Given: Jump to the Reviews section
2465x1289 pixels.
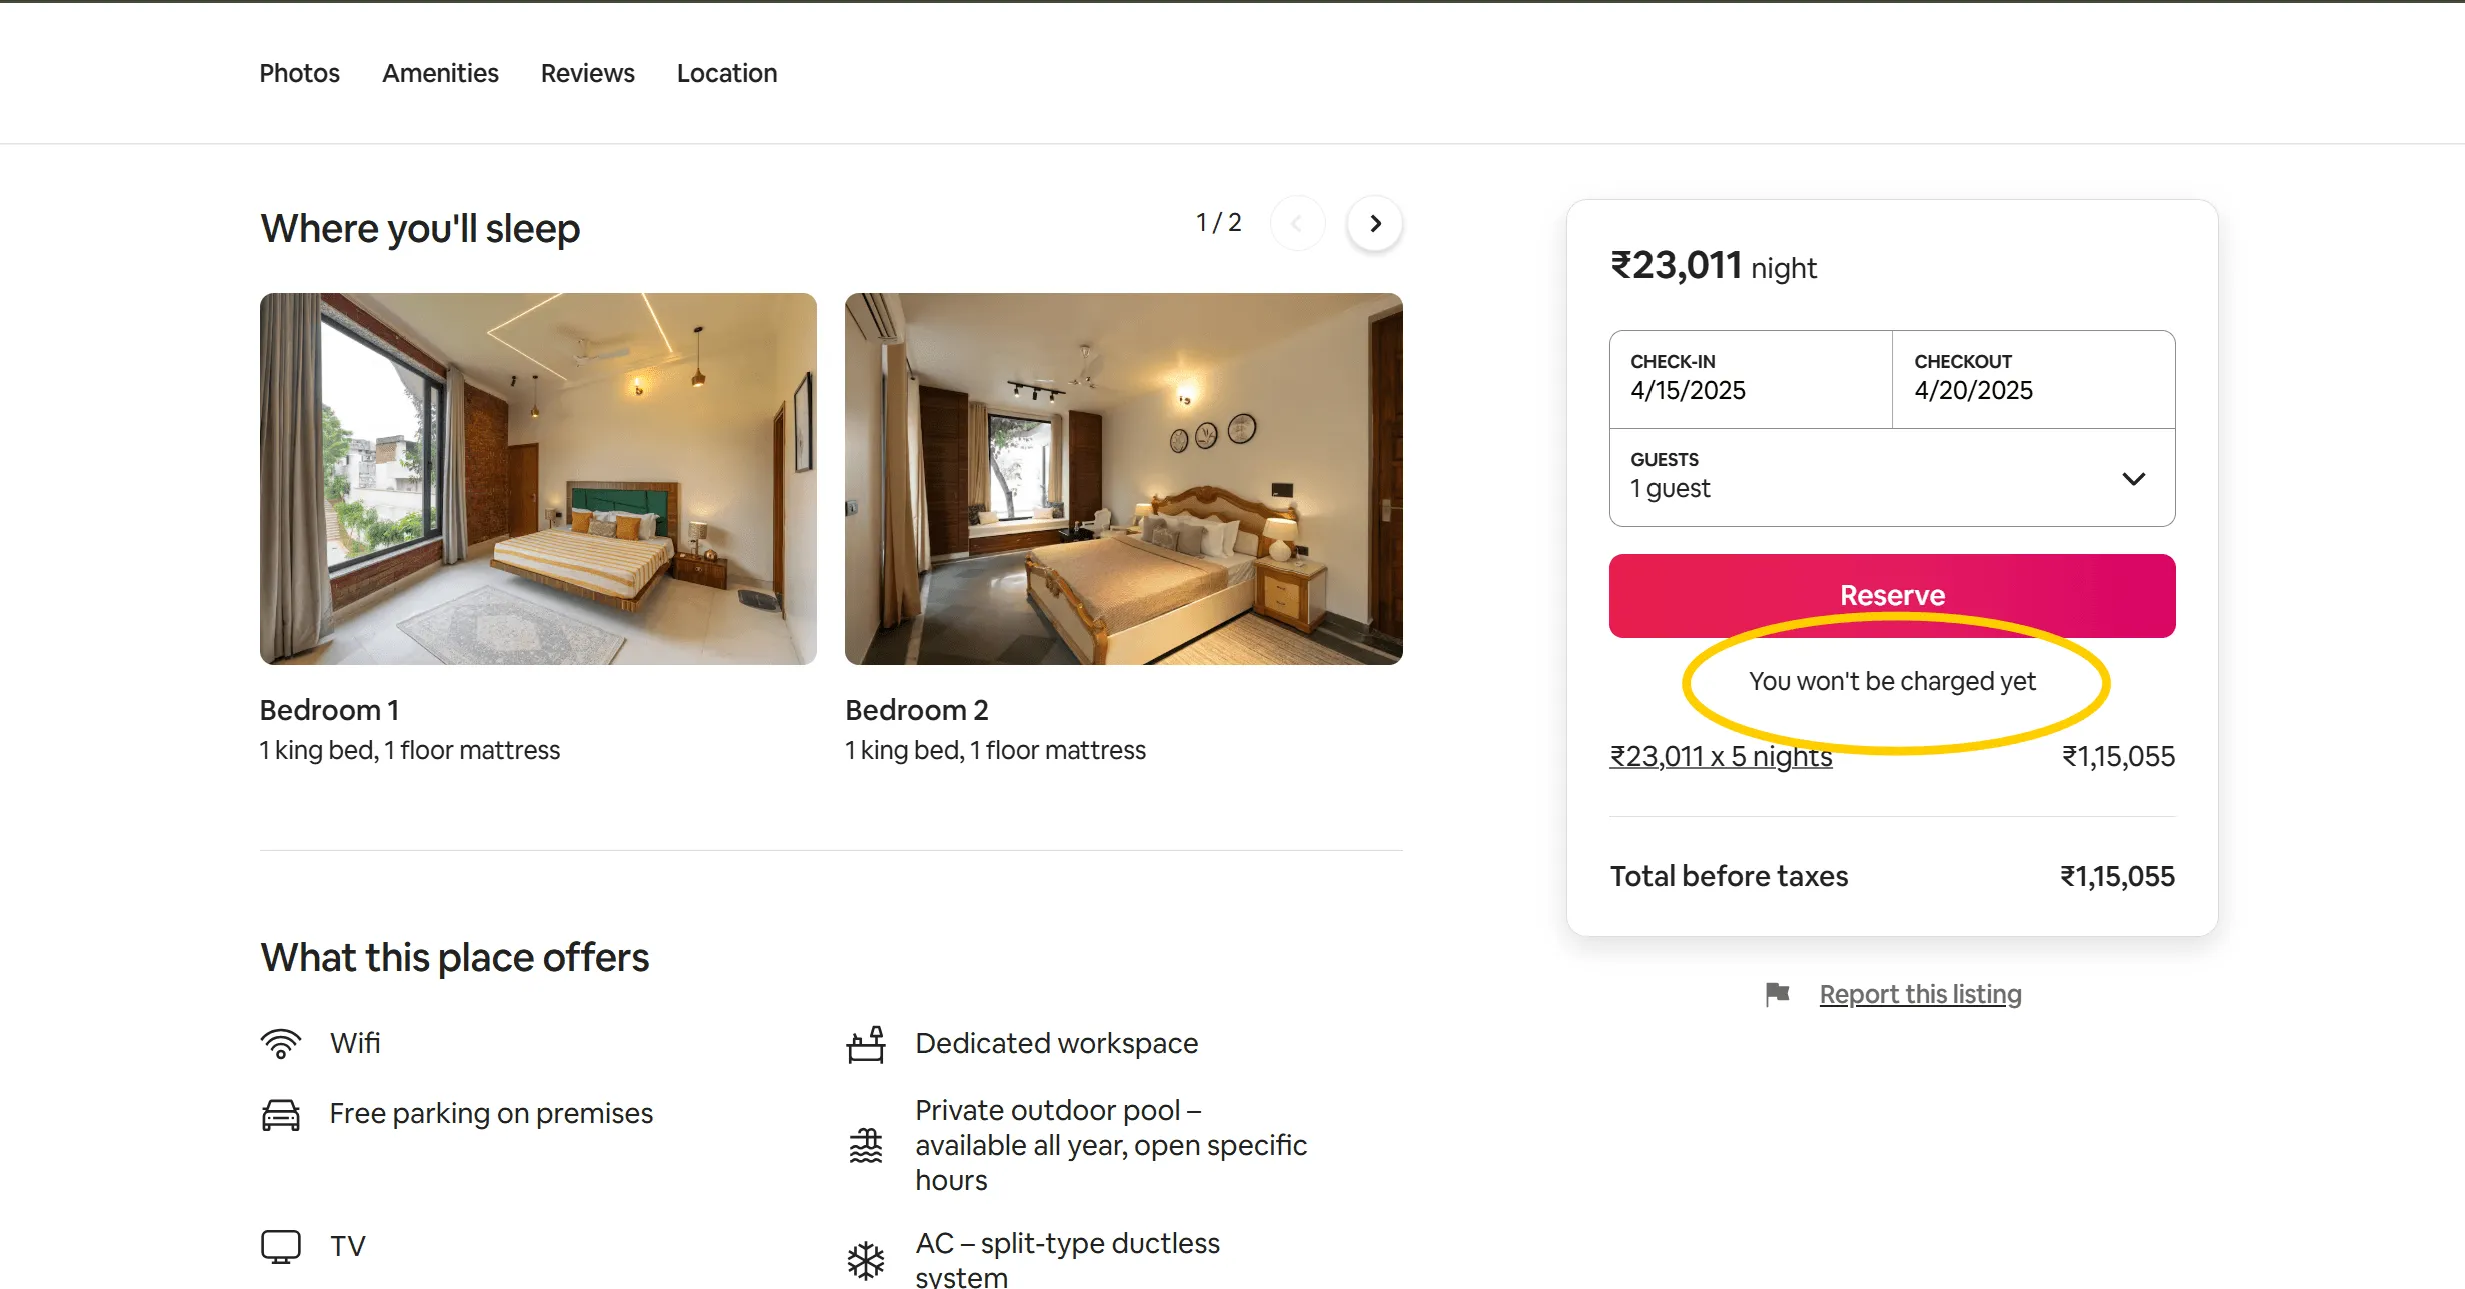Looking at the screenshot, I should (587, 73).
